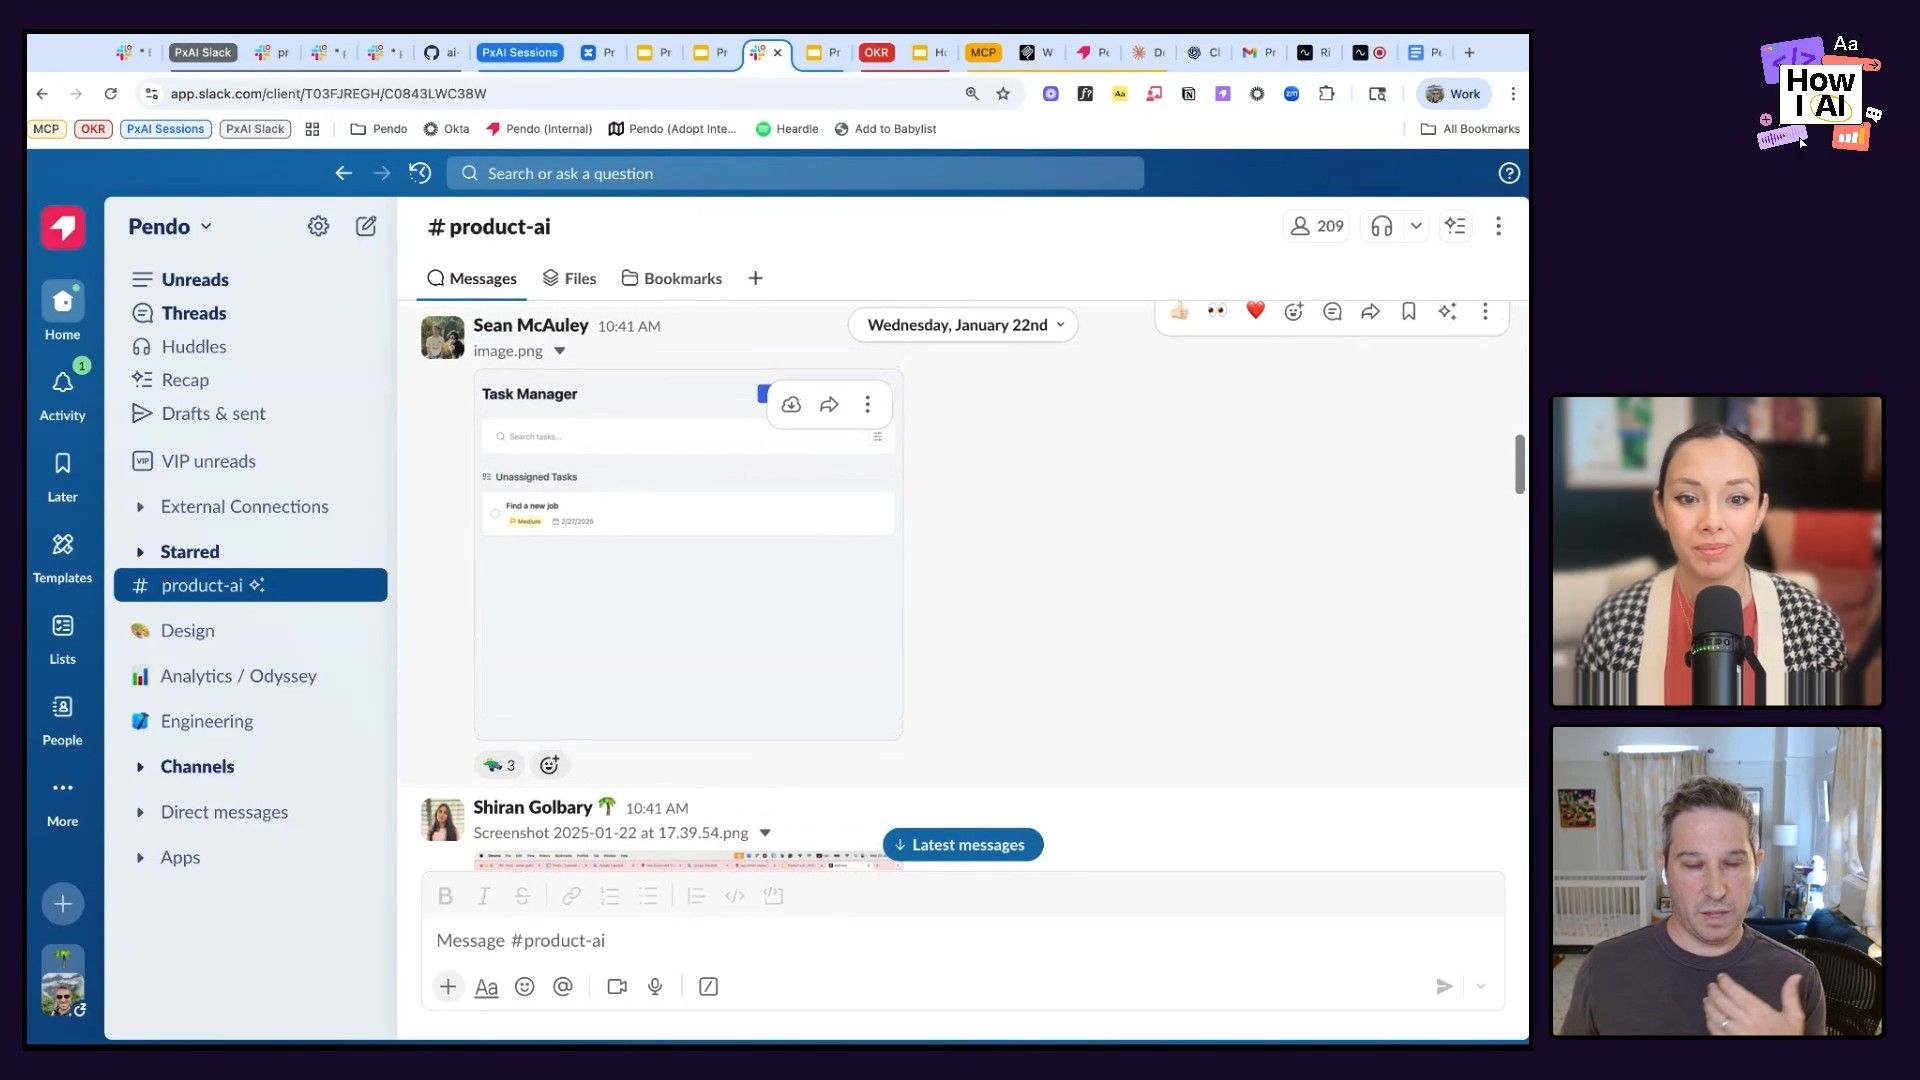Attach file with plus in composer
The width and height of the screenshot is (1920, 1080).
448,987
